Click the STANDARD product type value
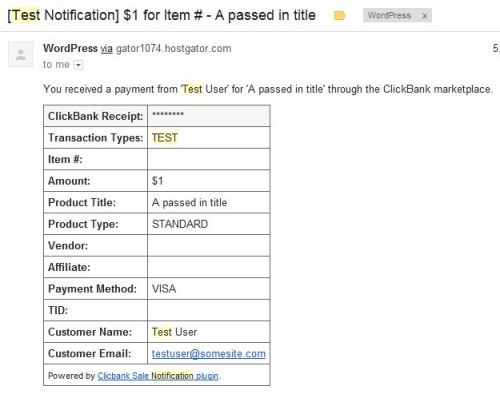This screenshot has width=500, height=394. point(180,224)
